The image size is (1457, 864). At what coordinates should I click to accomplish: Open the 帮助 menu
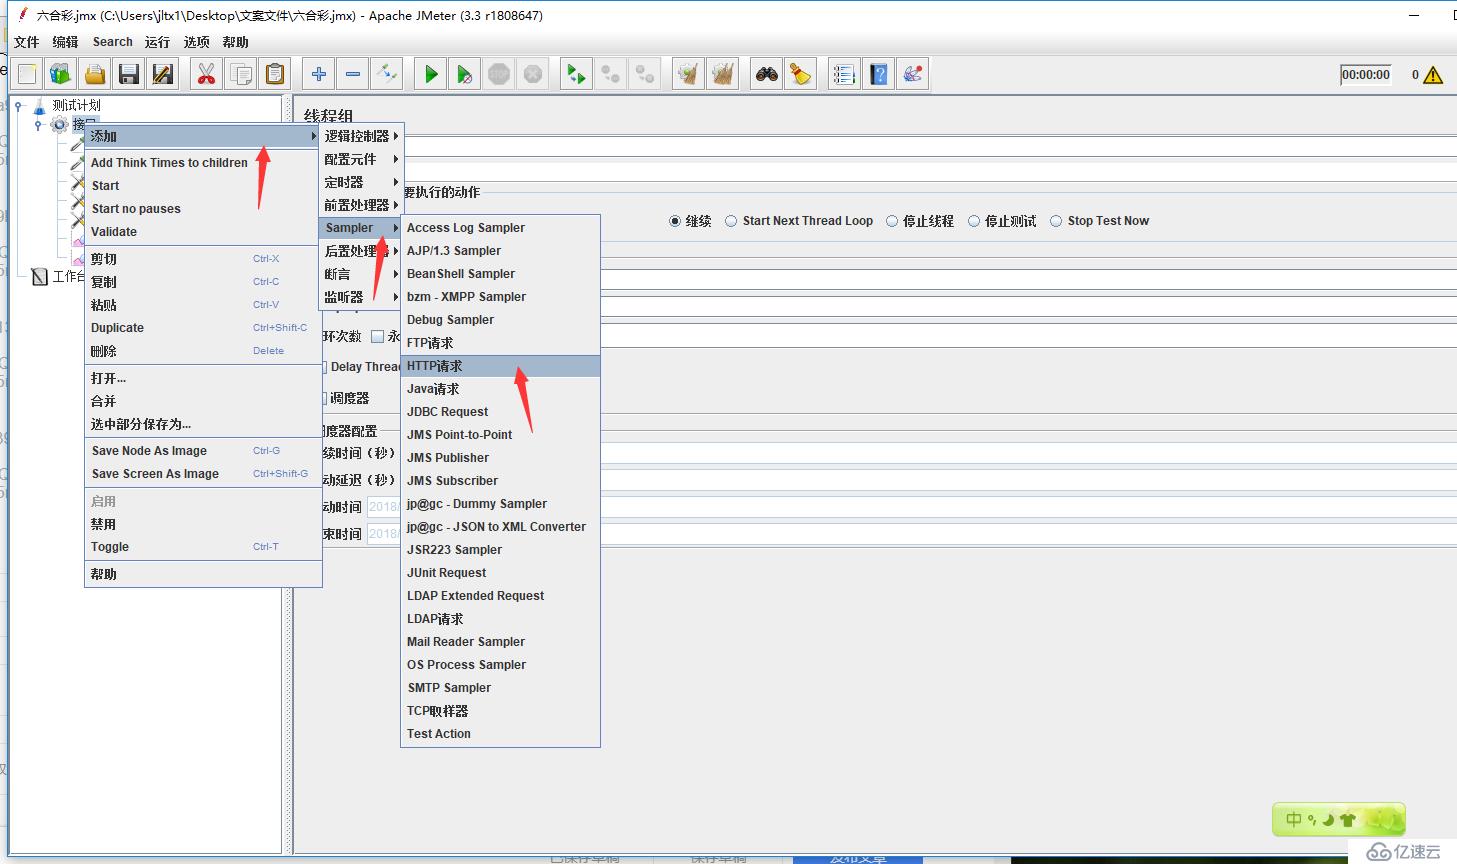click(x=235, y=42)
